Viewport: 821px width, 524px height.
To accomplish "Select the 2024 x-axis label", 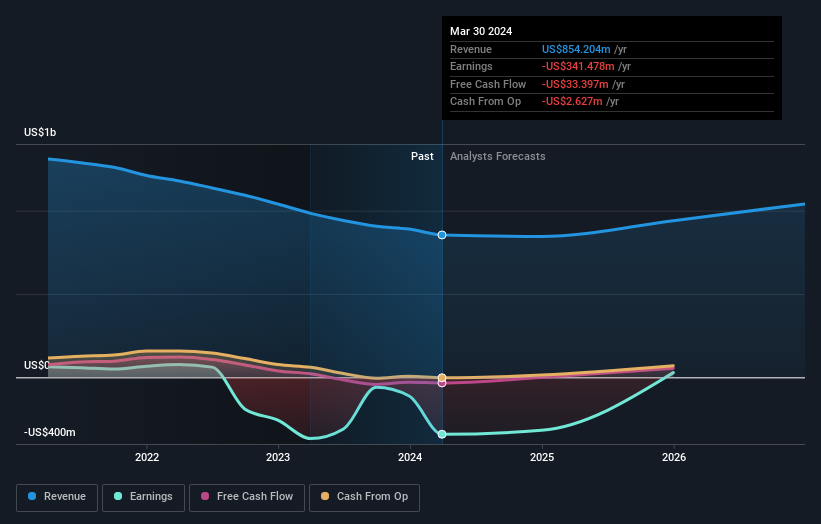I will click(x=409, y=457).
